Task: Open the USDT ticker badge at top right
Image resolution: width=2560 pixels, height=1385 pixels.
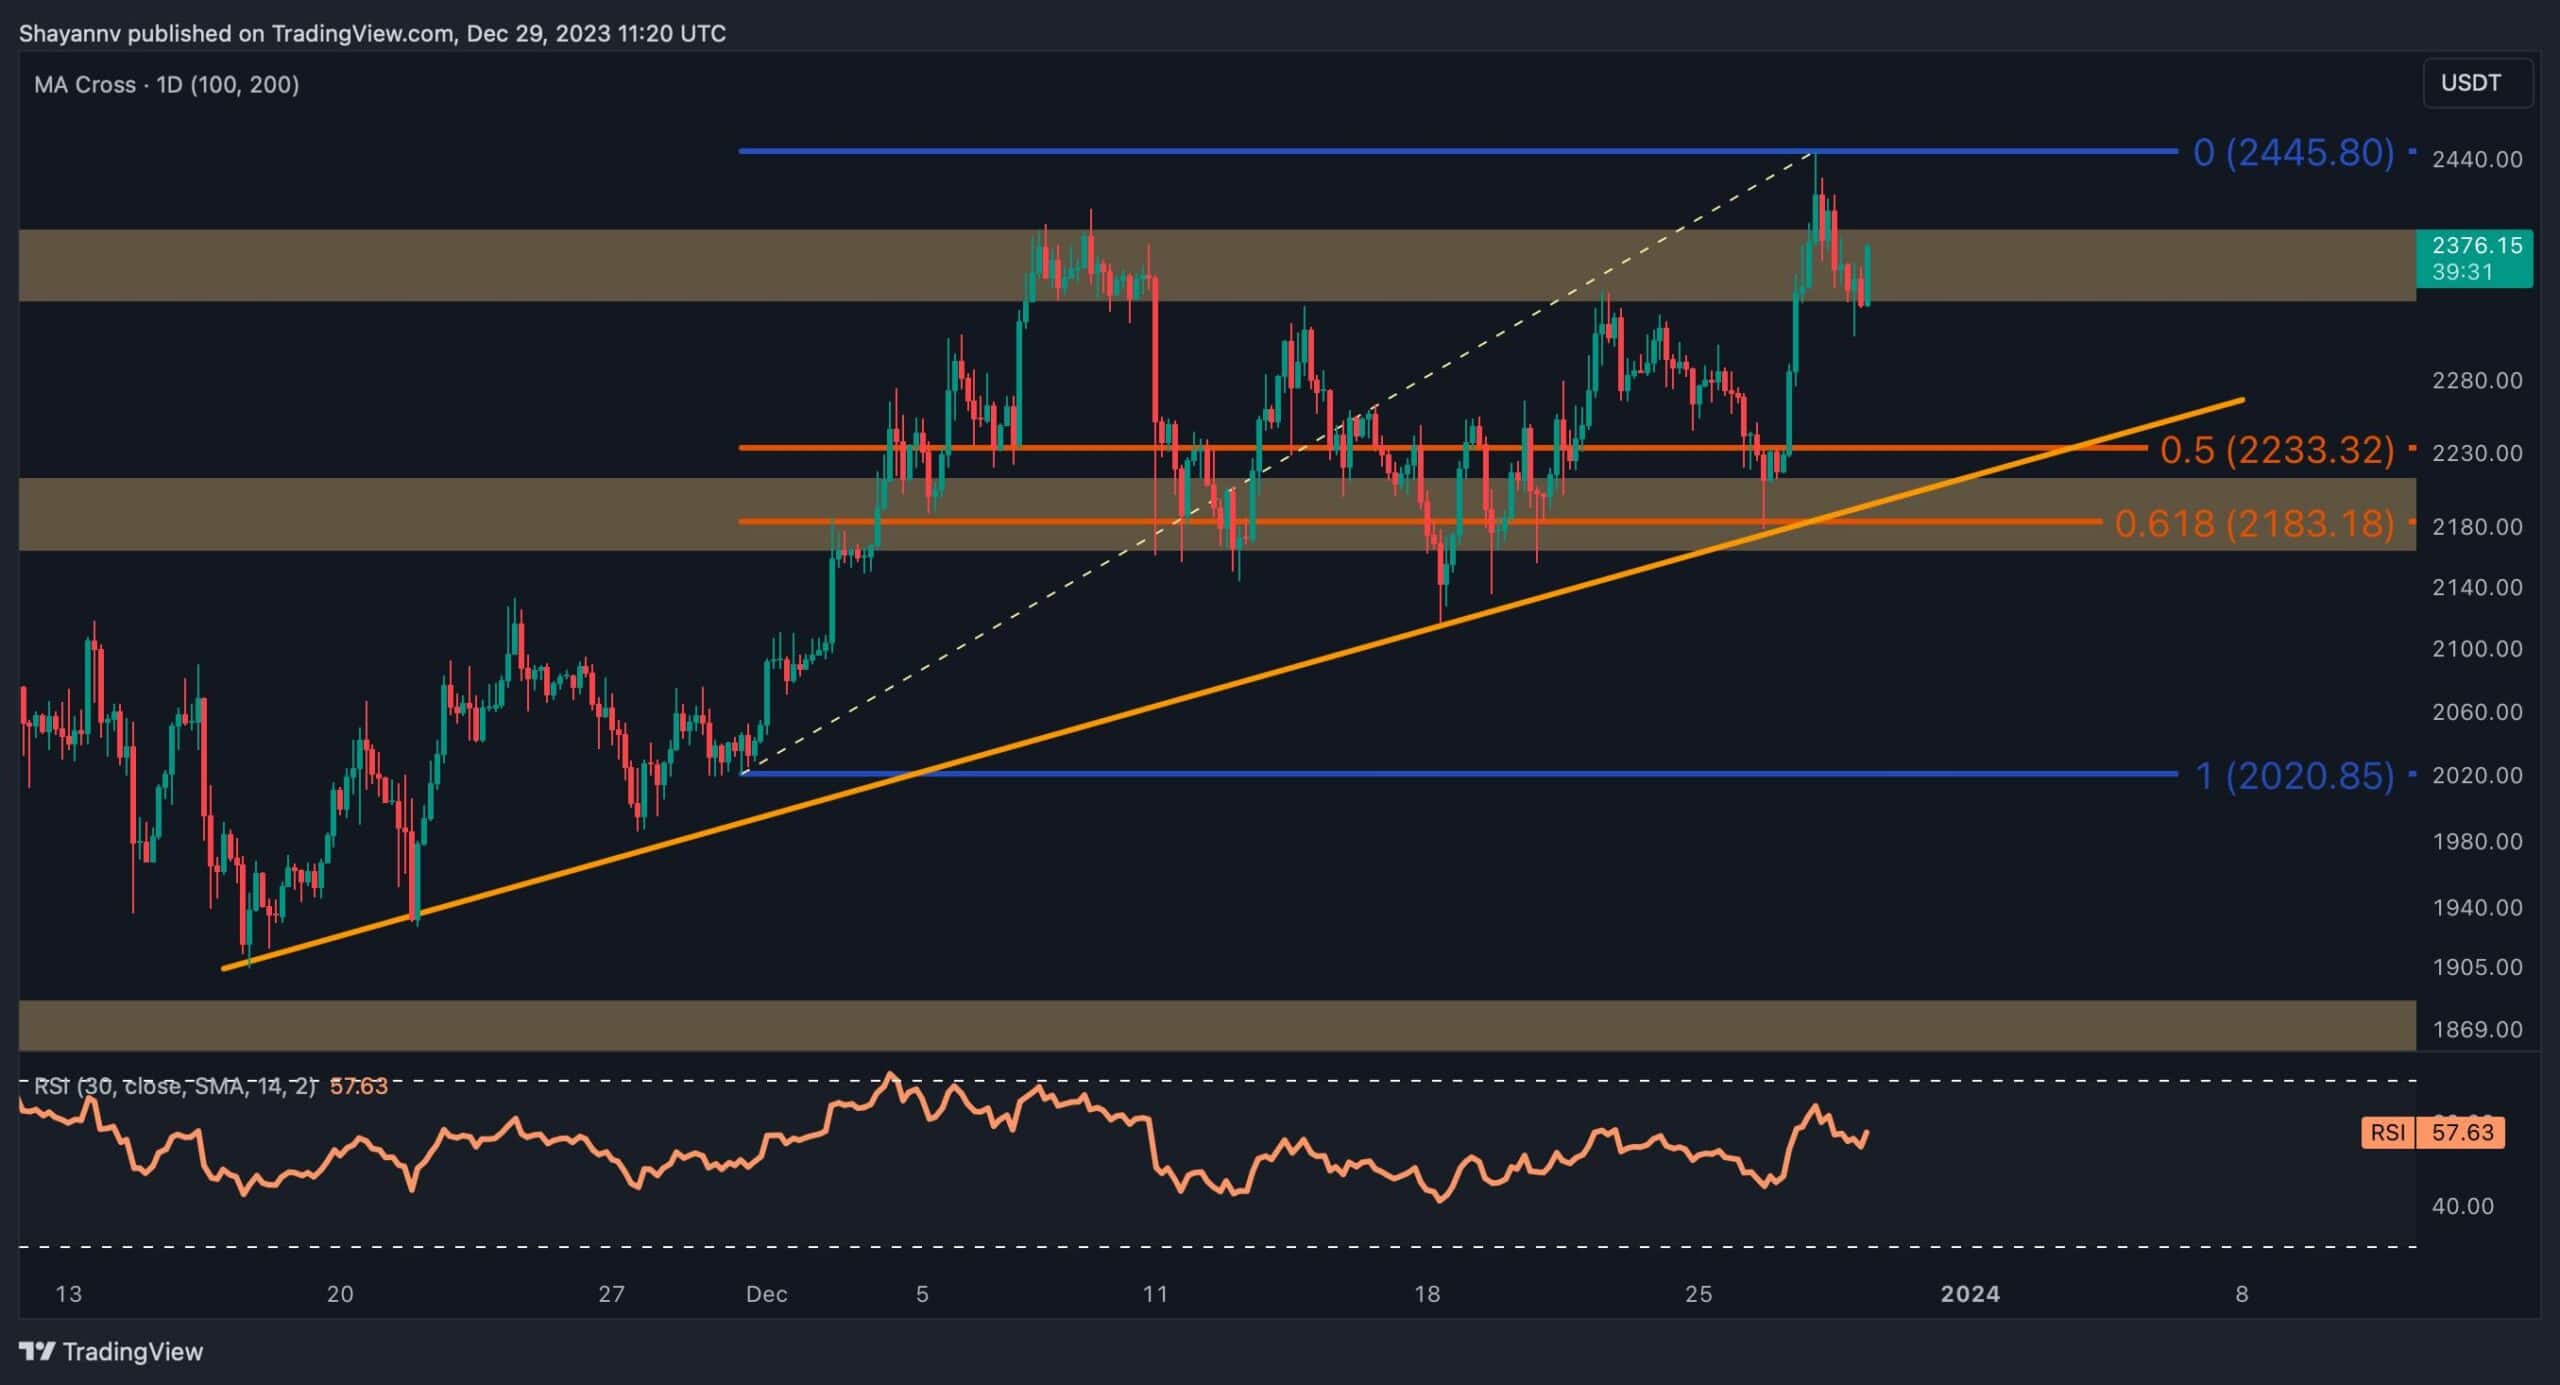Action: pos(2477,83)
